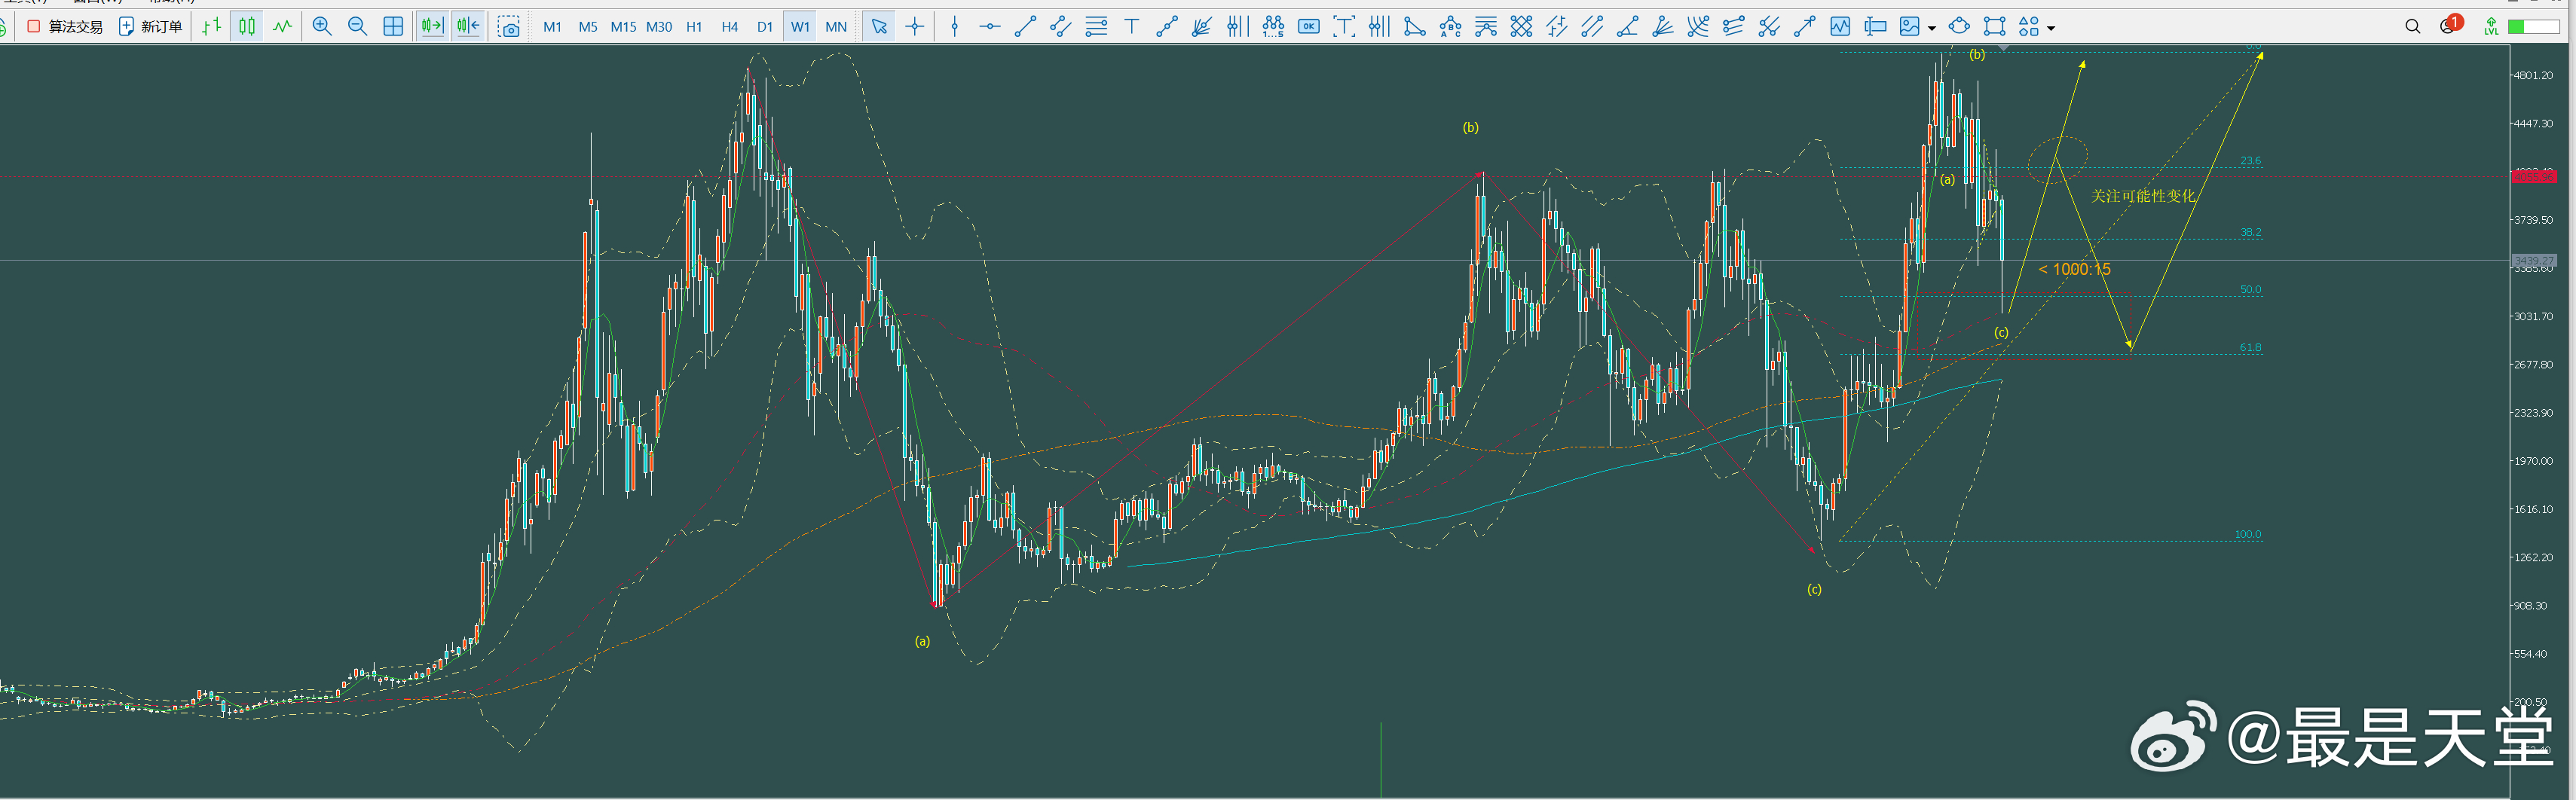This screenshot has height=800, width=2576.
Task: Toggle chart auto-scroll to latest bar
Action: [431, 26]
